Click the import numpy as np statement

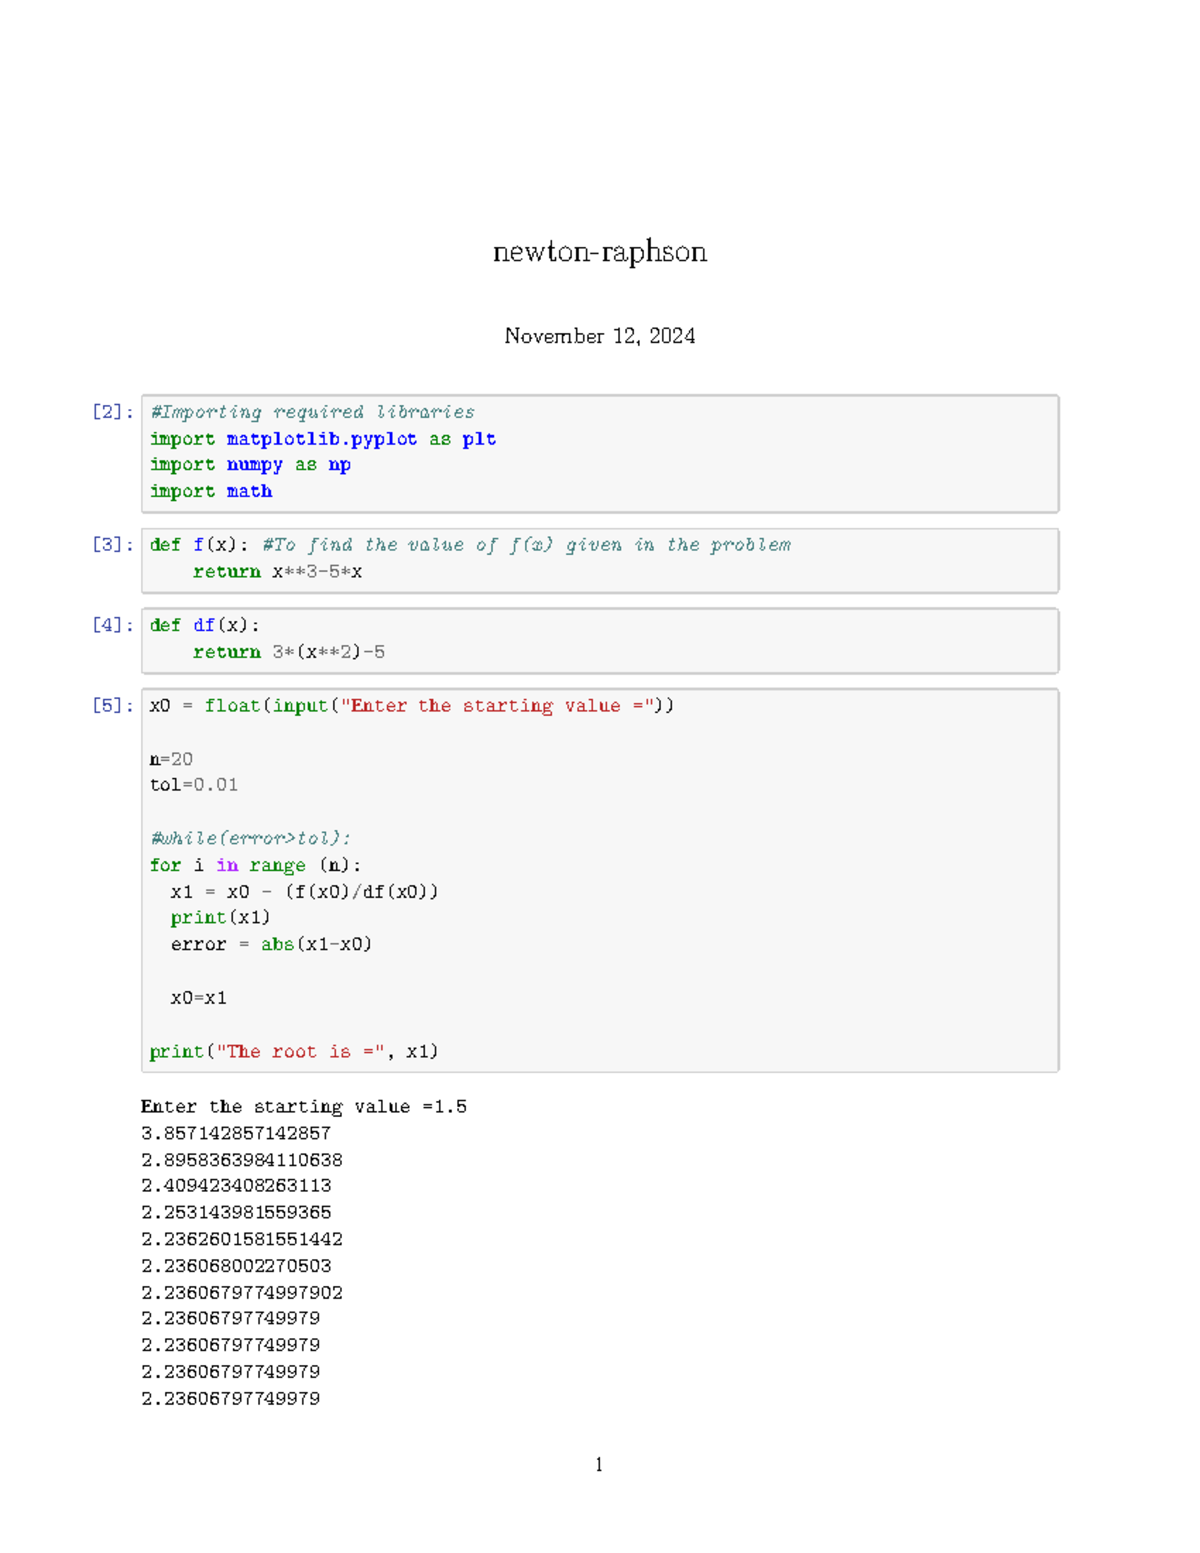(x=250, y=464)
